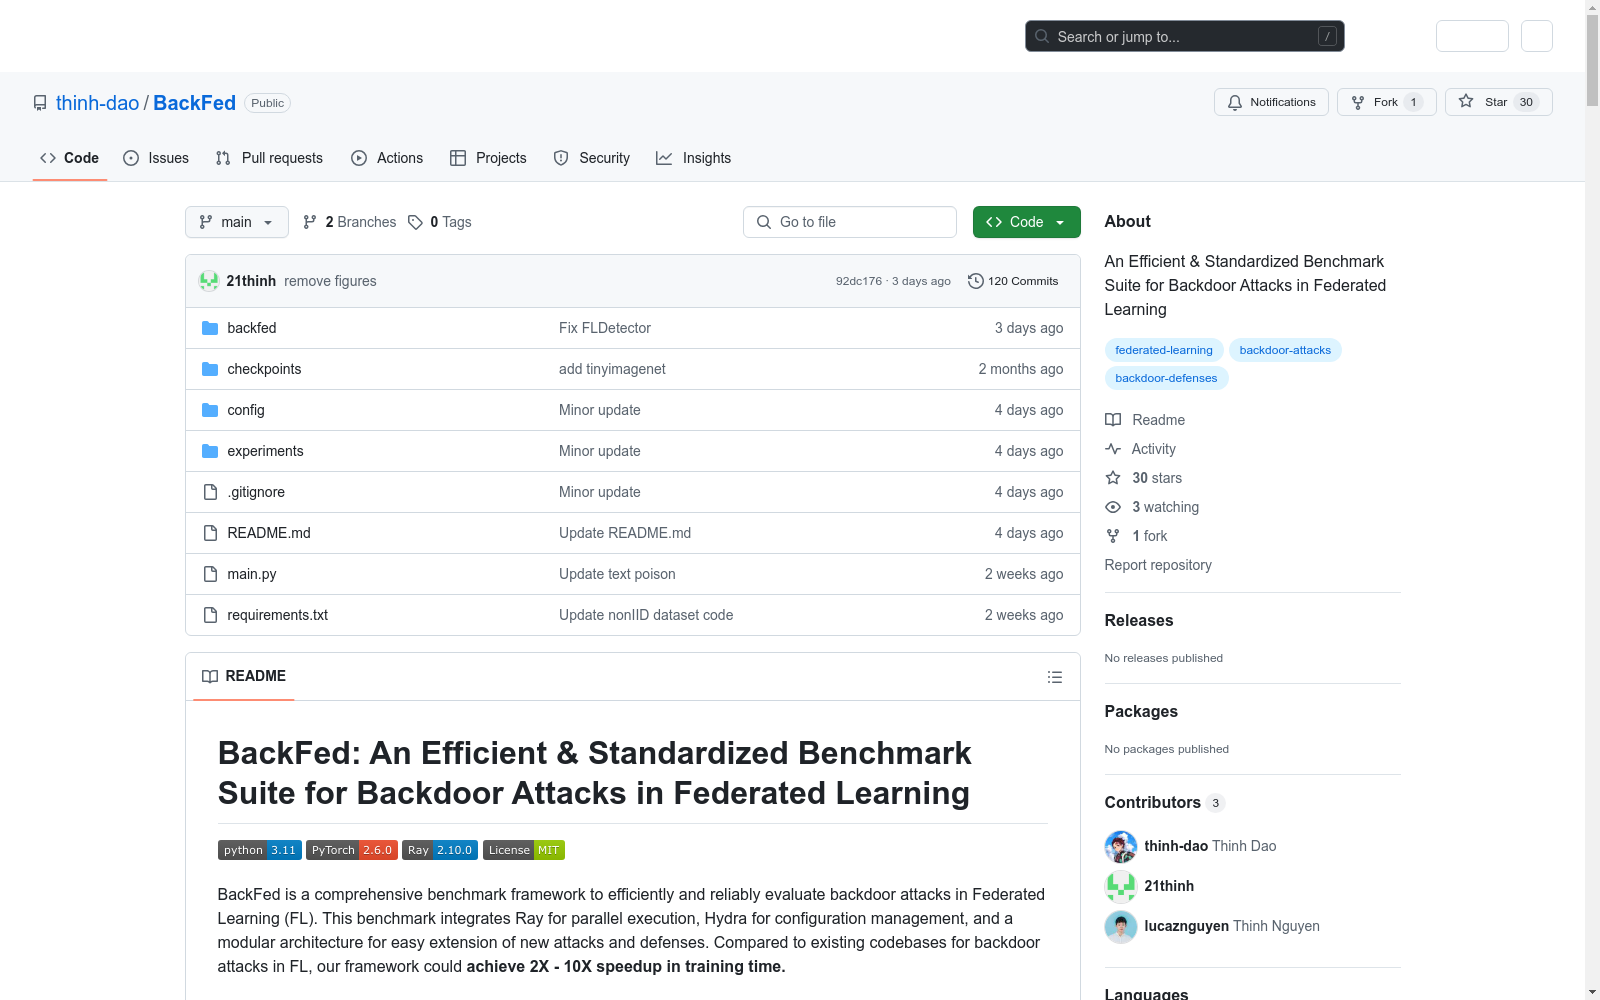Open the backfed folder icon
This screenshot has height=1000, width=1600.
click(x=210, y=328)
